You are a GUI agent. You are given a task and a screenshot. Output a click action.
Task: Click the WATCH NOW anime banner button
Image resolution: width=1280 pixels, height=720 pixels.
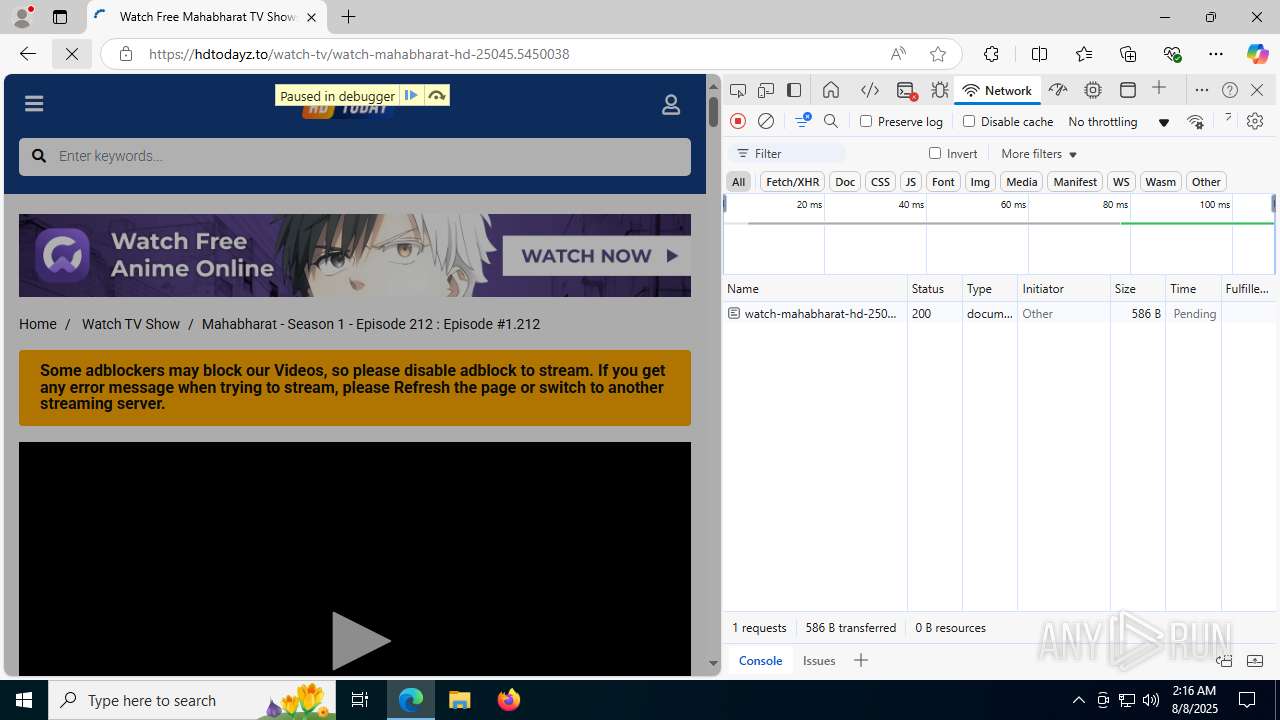(596, 256)
